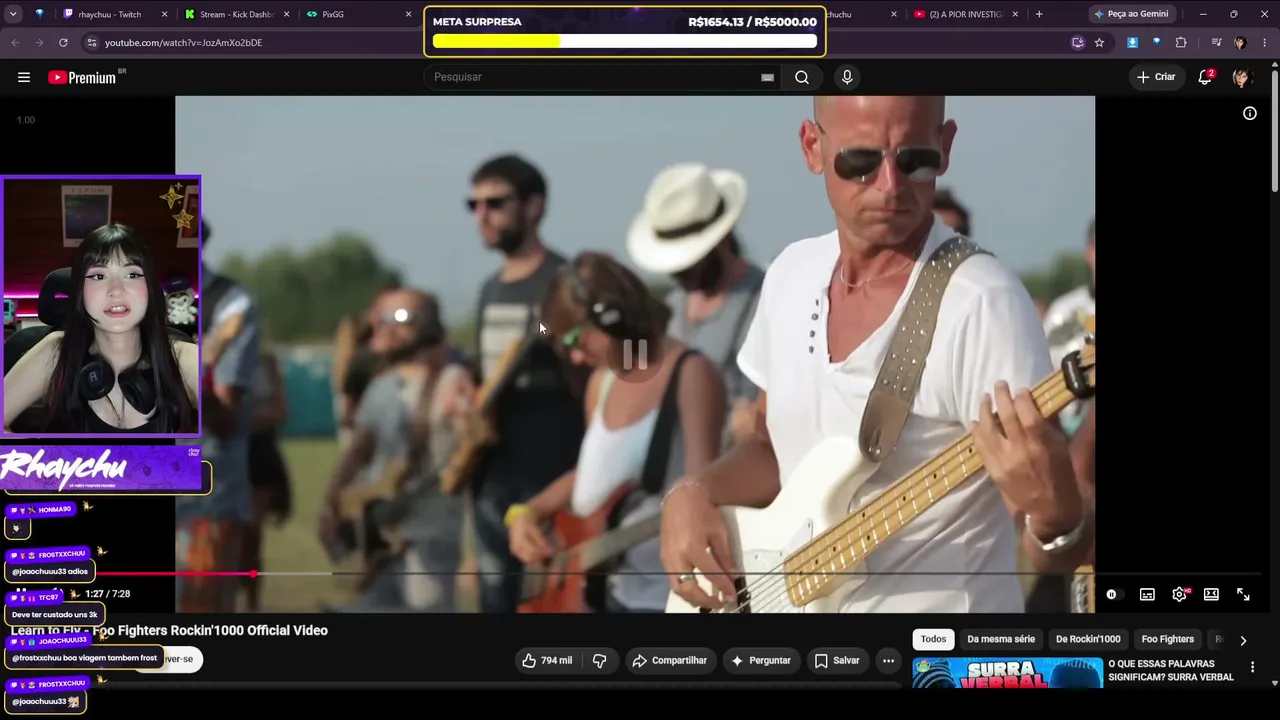Reload the YouTube page
1280x720 pixels.
[x=63, y=43]
